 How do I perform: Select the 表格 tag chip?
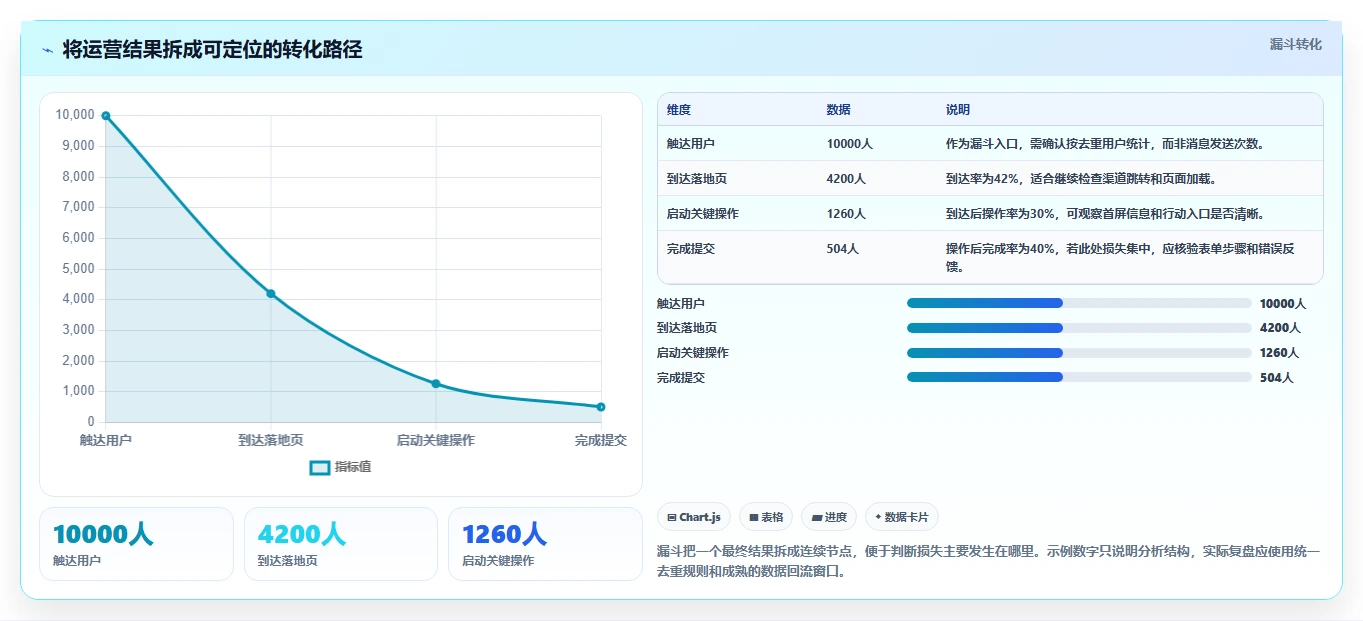[766, 517]
